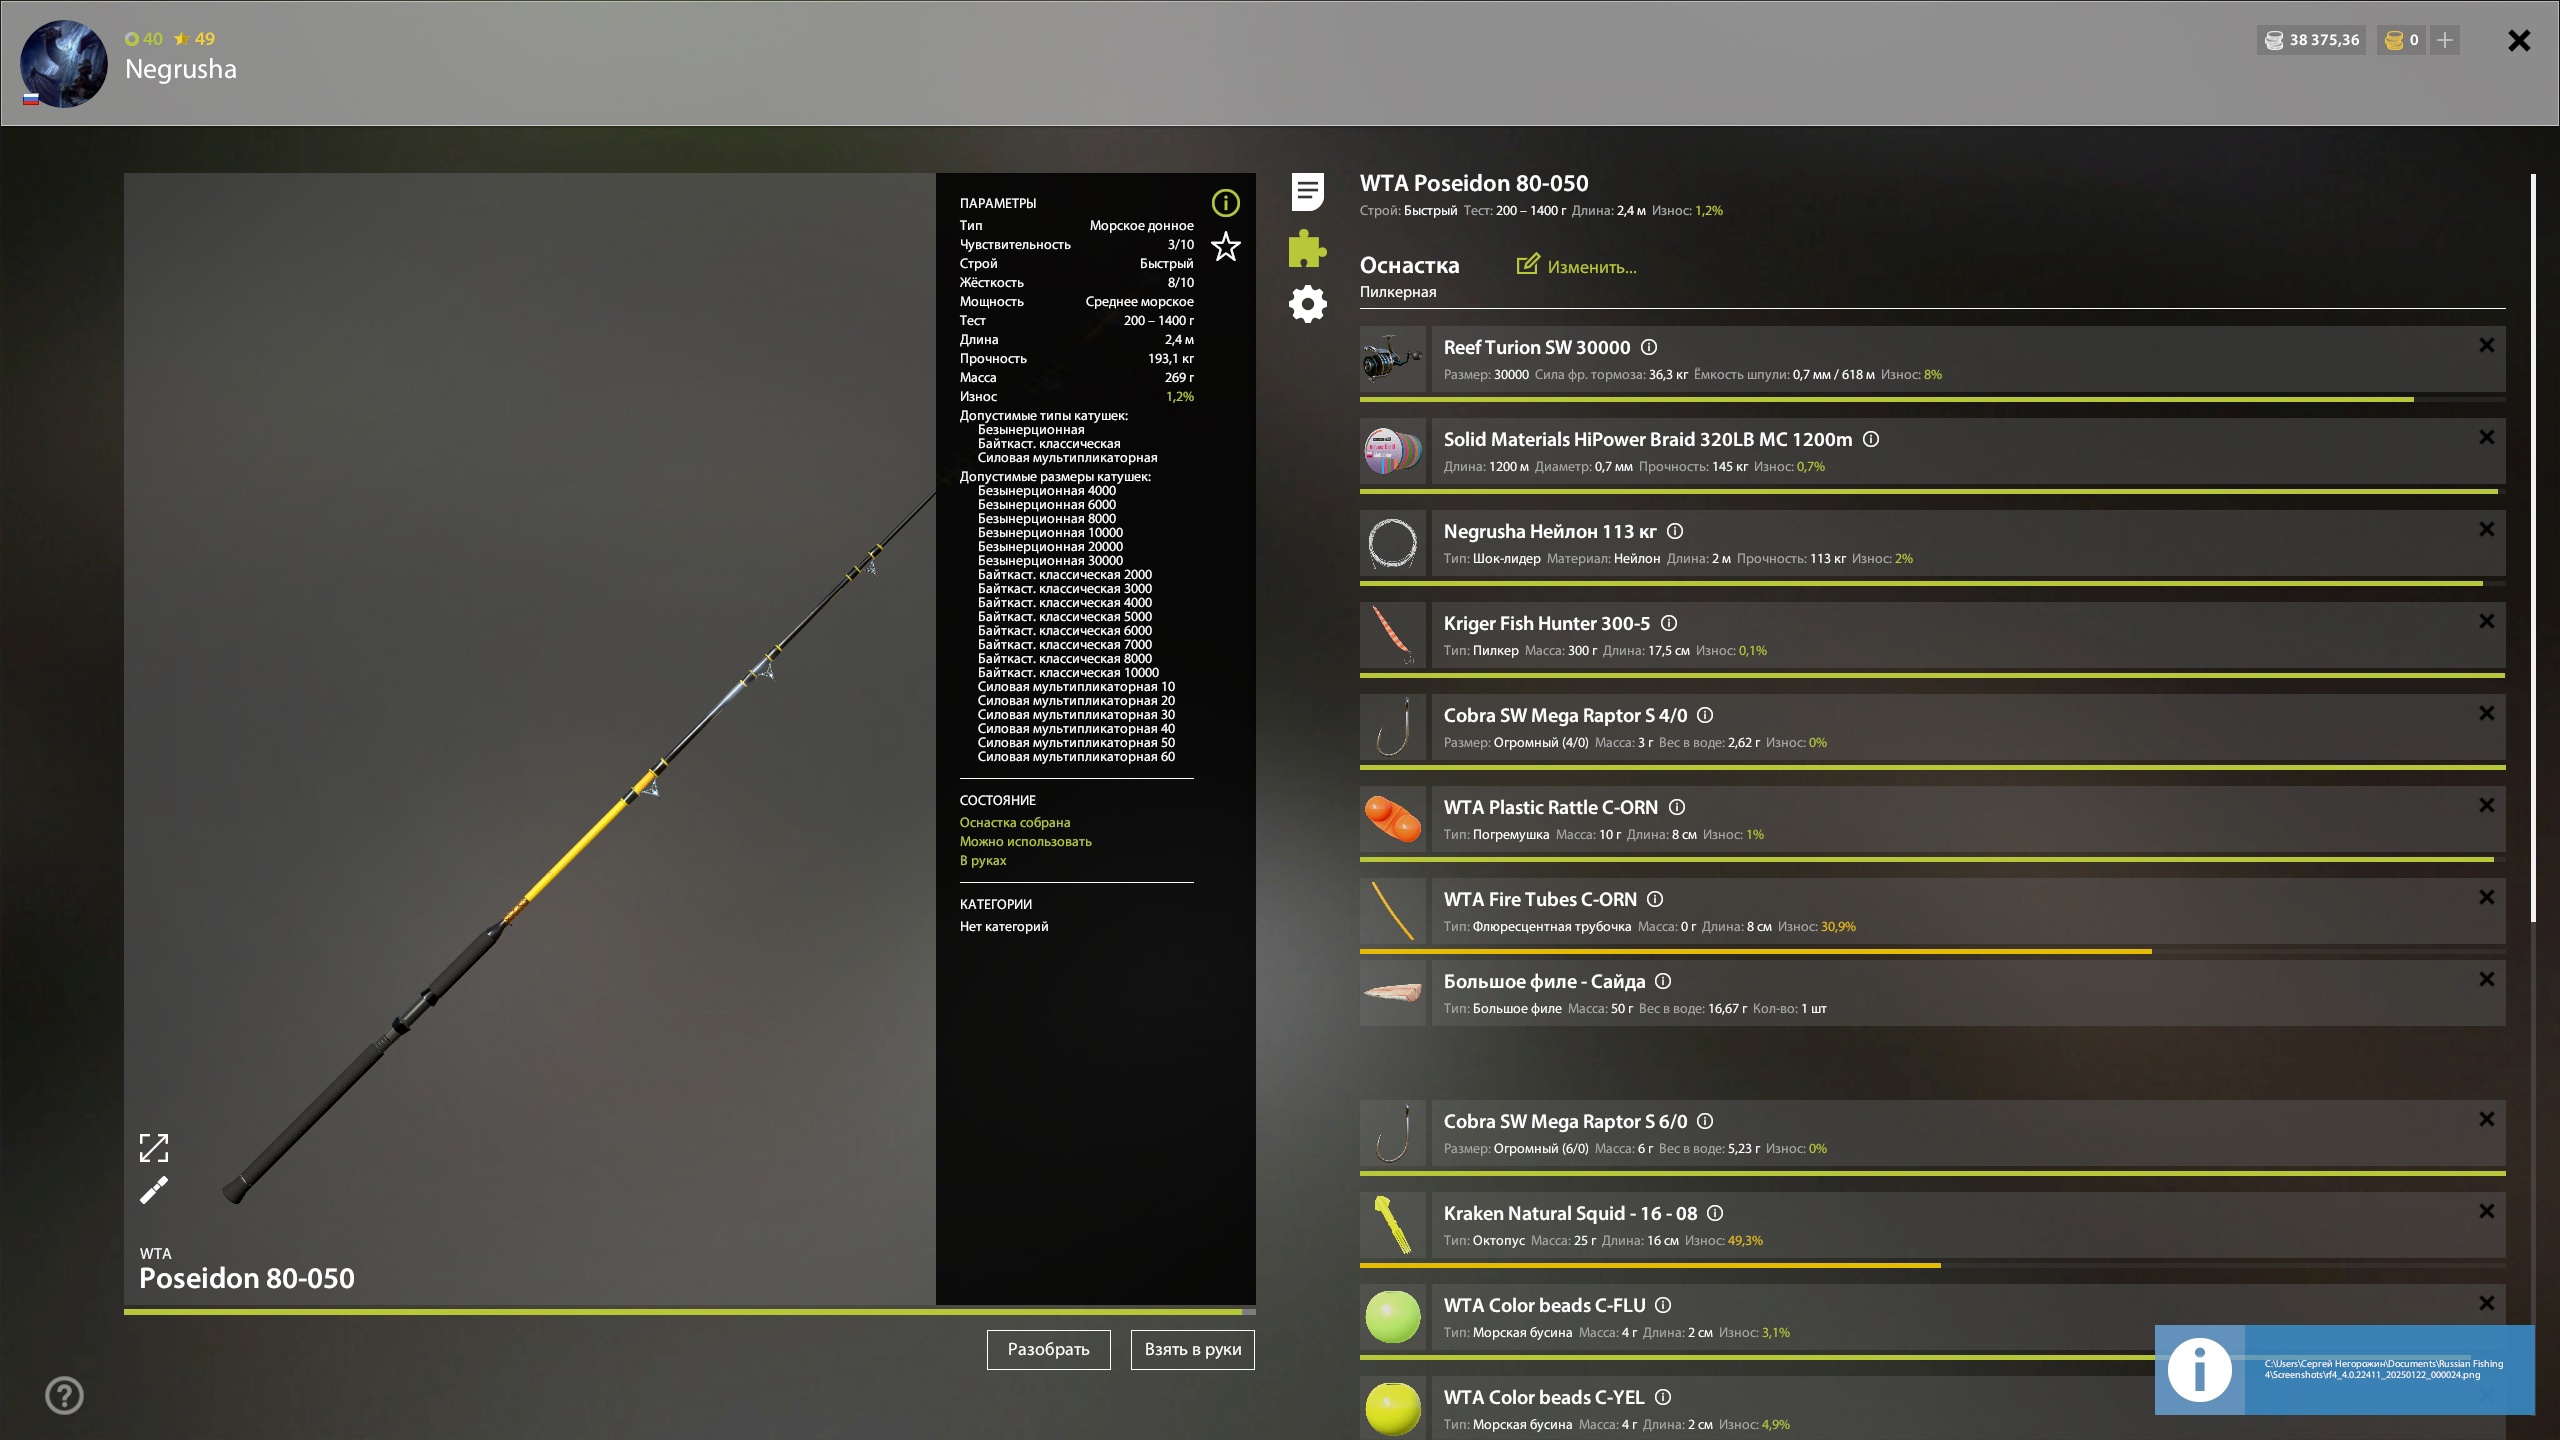Open info for Kriger Fish Hunter 300-5

[1669, 623]
